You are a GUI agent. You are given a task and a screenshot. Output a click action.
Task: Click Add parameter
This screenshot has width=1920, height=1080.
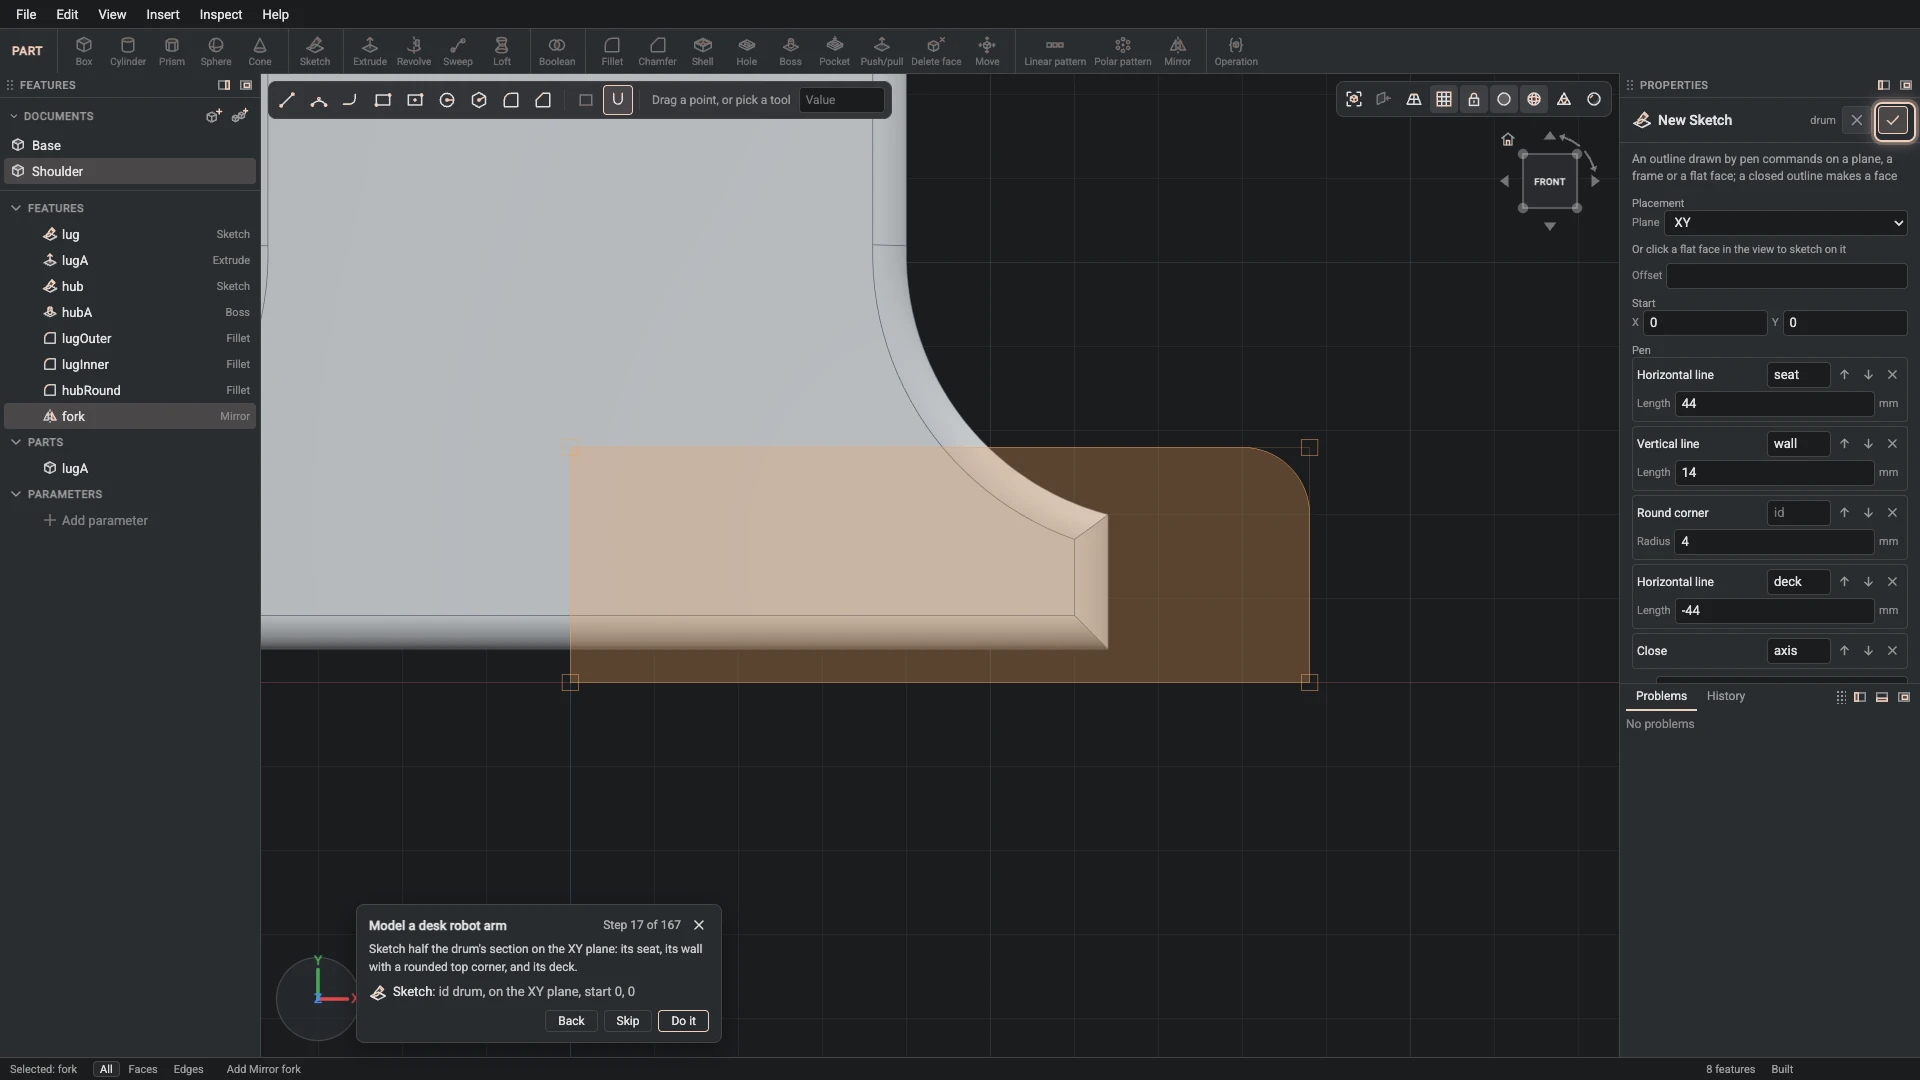95,520
